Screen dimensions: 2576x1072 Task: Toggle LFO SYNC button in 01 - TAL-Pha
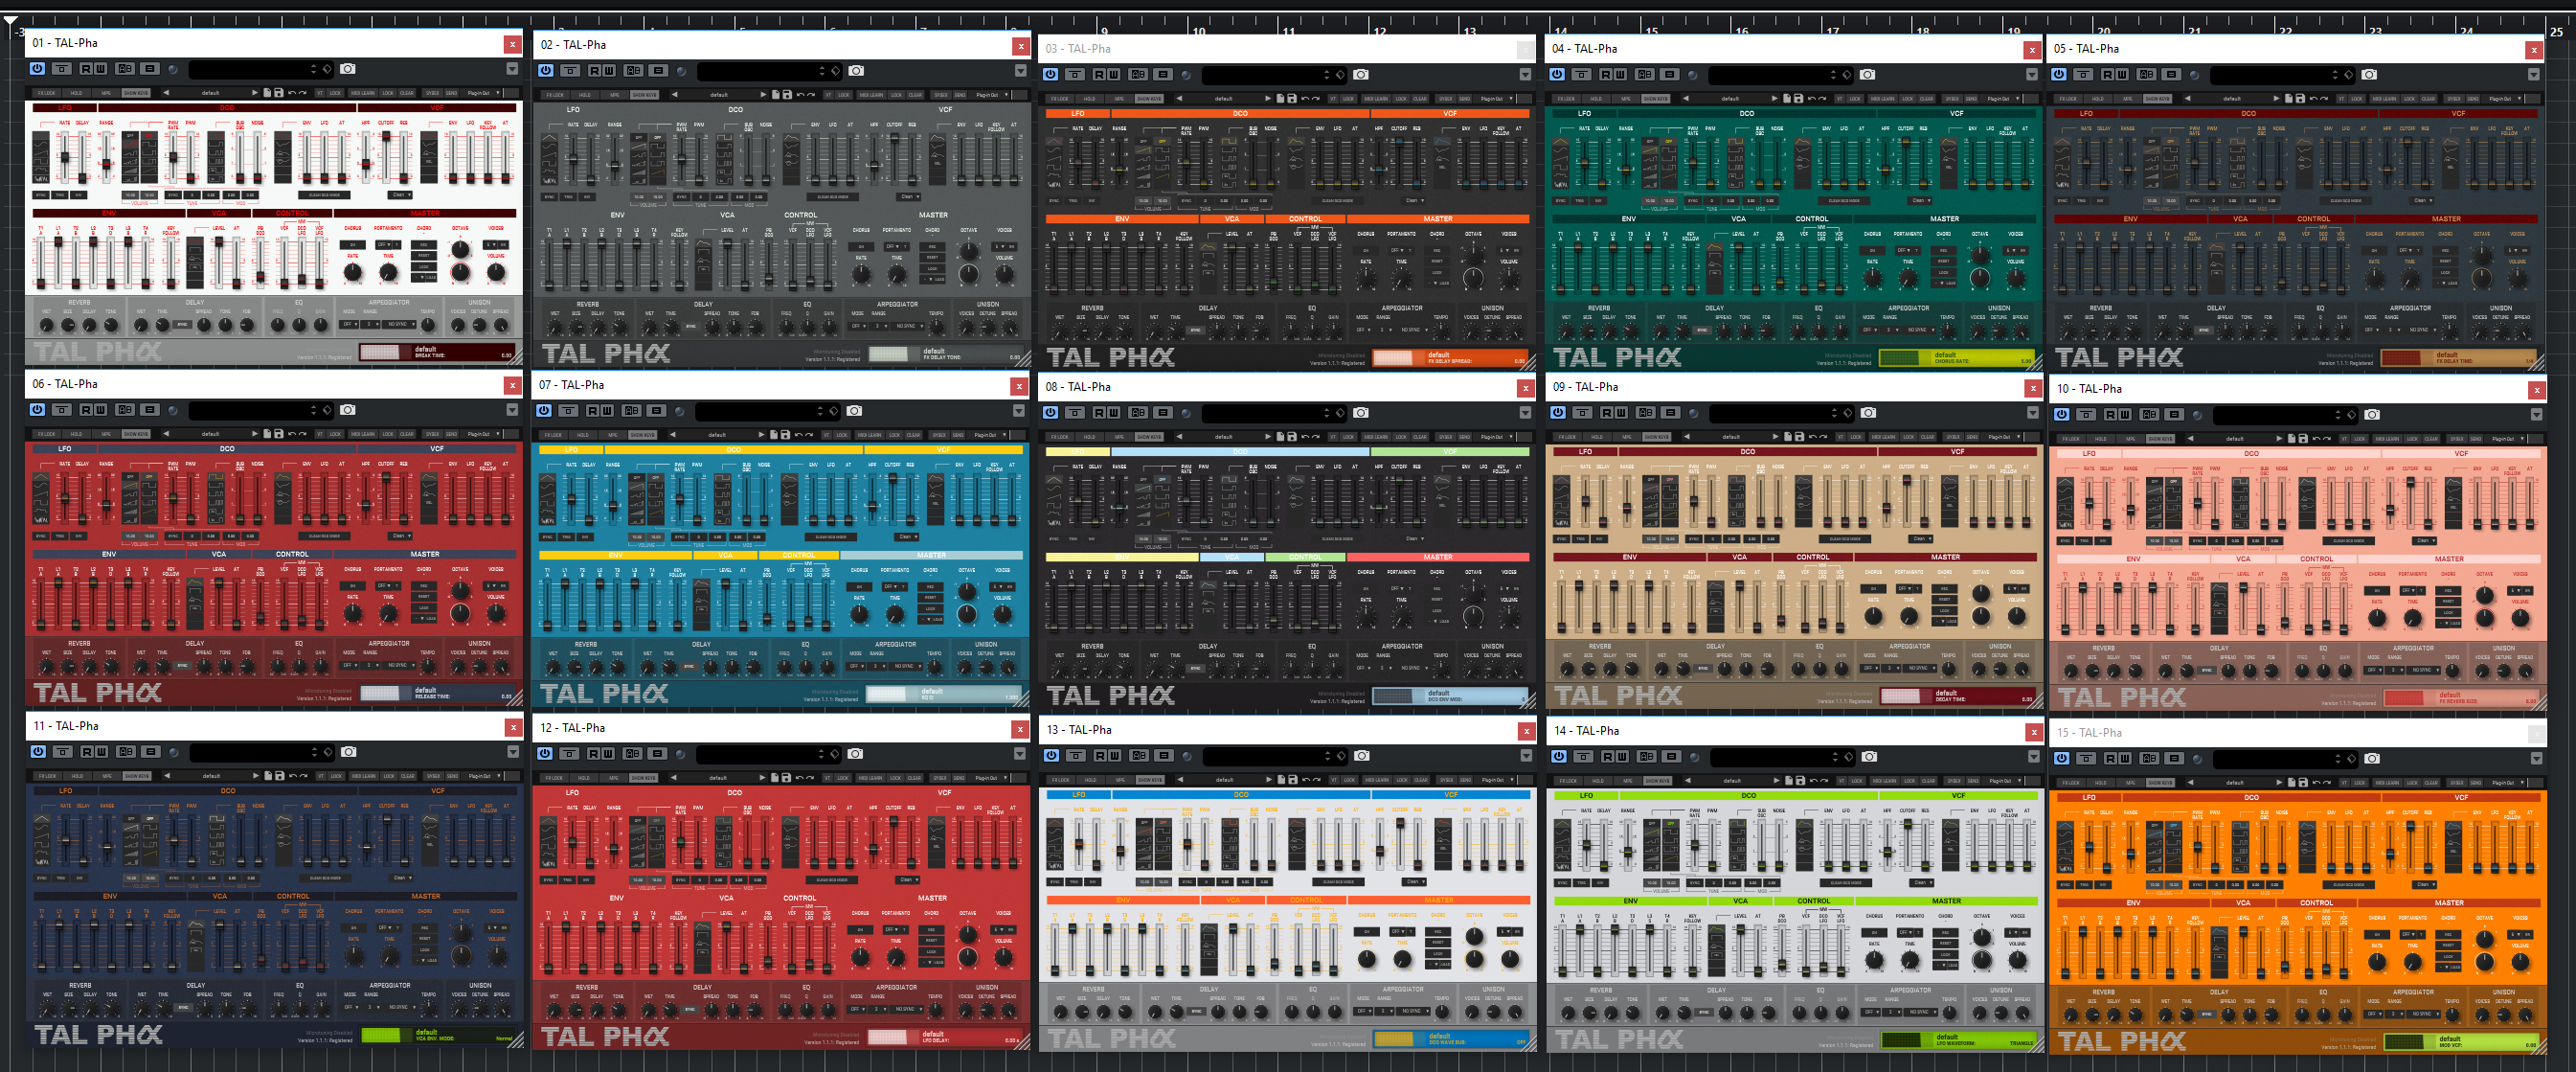[x=41, y=195]
